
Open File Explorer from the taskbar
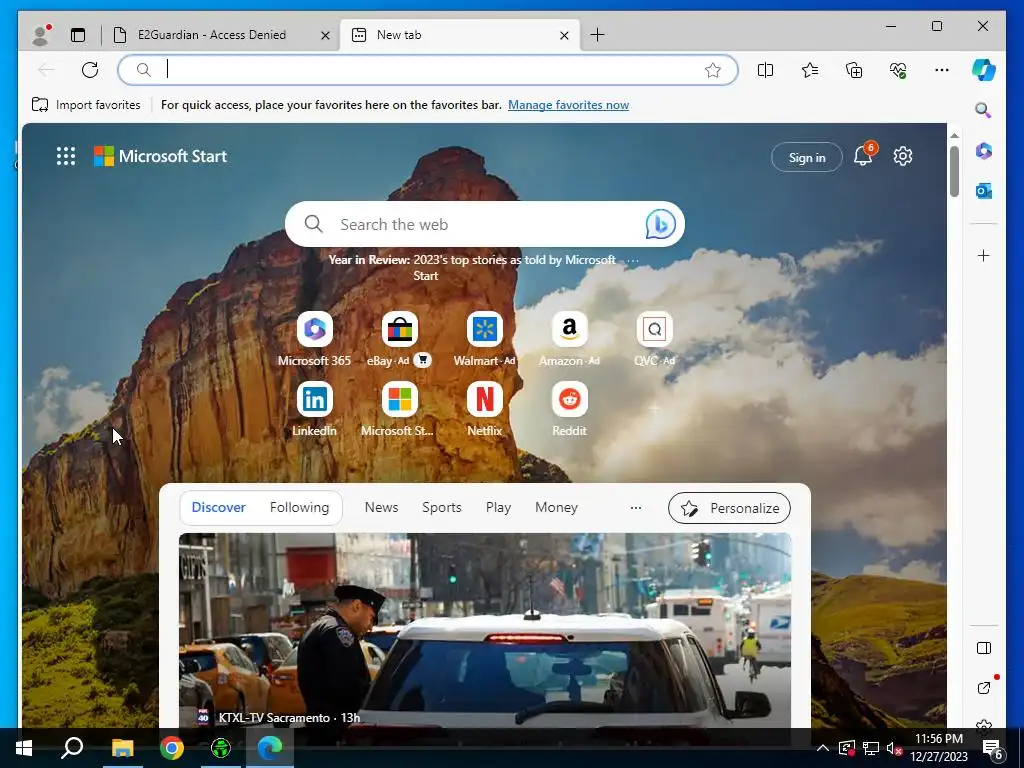click(122, 748)
